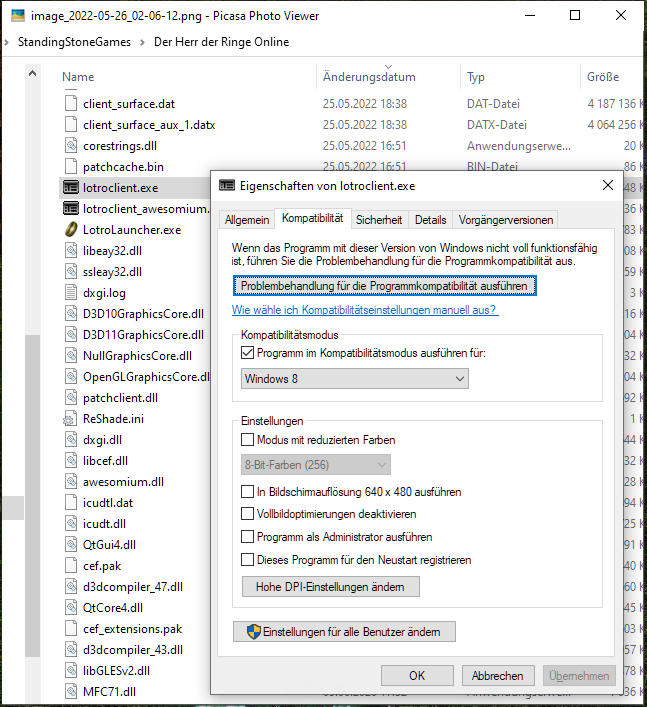Enable Modus mit reduzierten Farben
Viewport: 647px width, 707px height.
pos(247,440)
